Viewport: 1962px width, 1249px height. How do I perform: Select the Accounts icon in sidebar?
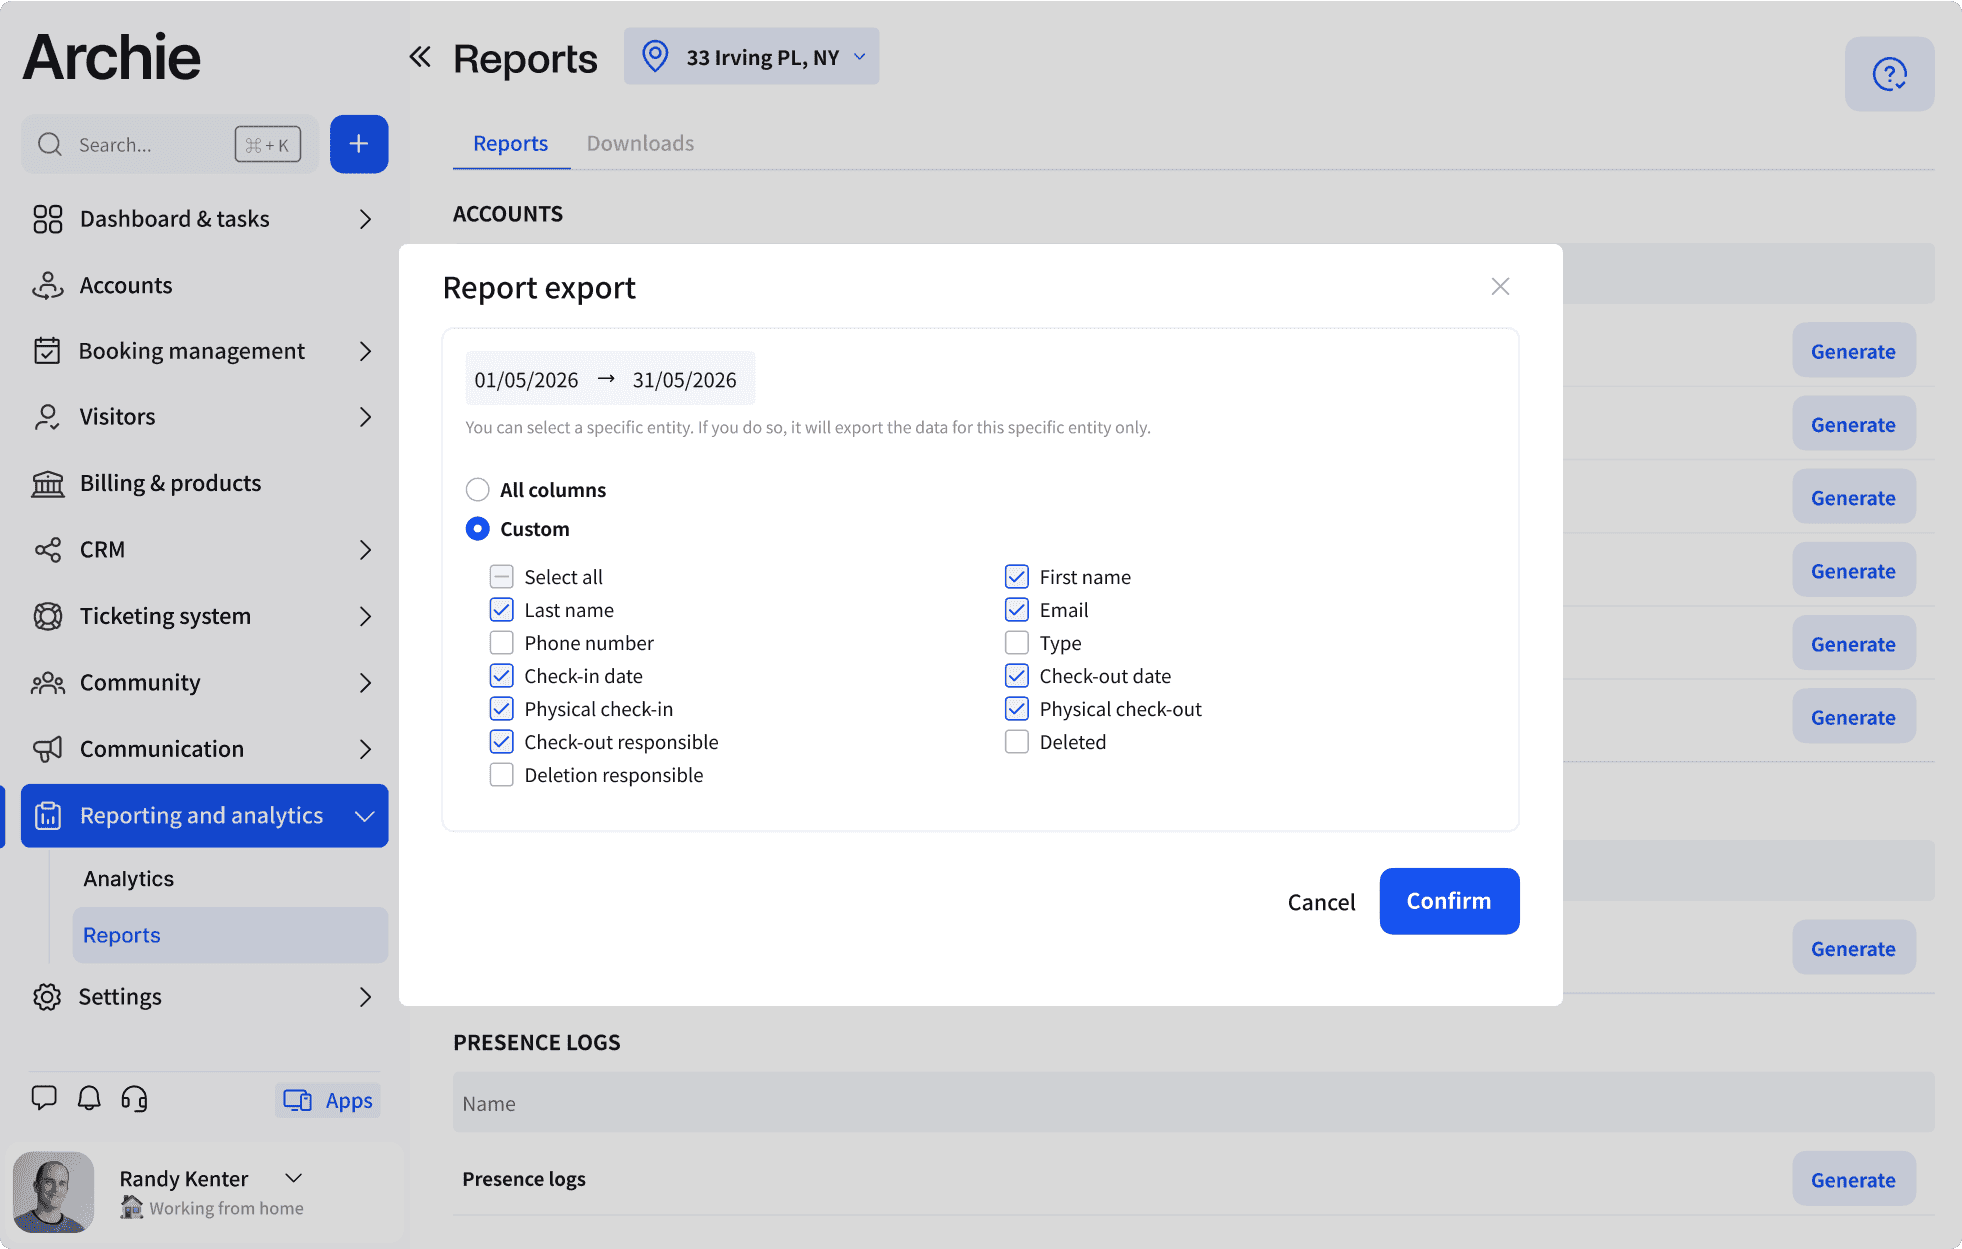tap(47, 285)
